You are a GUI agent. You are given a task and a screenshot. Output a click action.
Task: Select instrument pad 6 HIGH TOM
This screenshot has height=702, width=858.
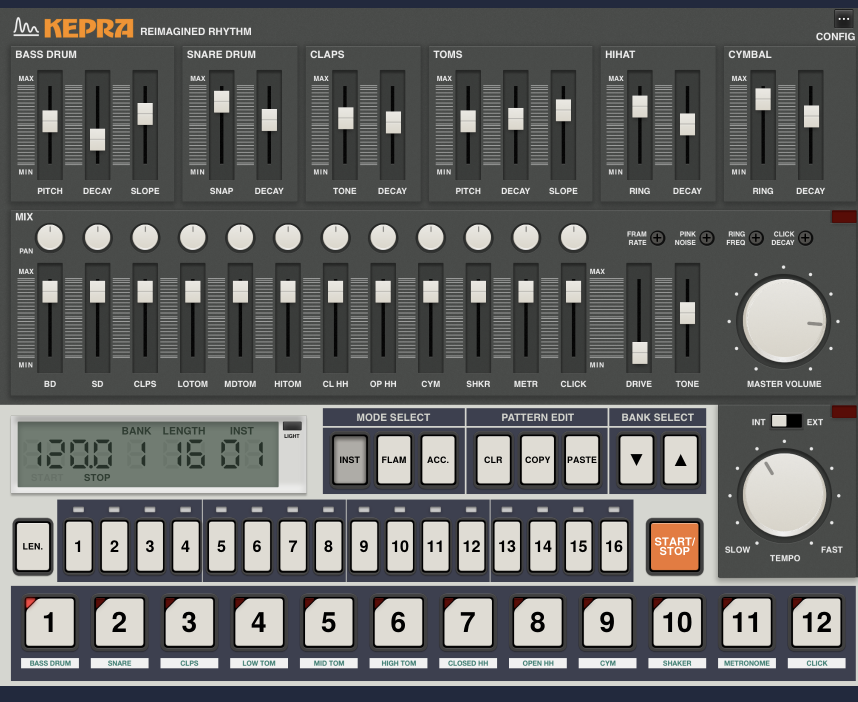pyautogui.click(x=398, y=622)
